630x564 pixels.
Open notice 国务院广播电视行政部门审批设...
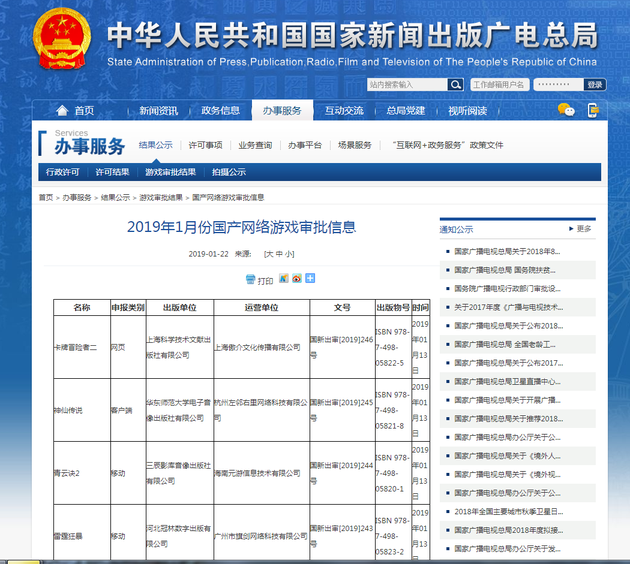(x=507, y=289)
